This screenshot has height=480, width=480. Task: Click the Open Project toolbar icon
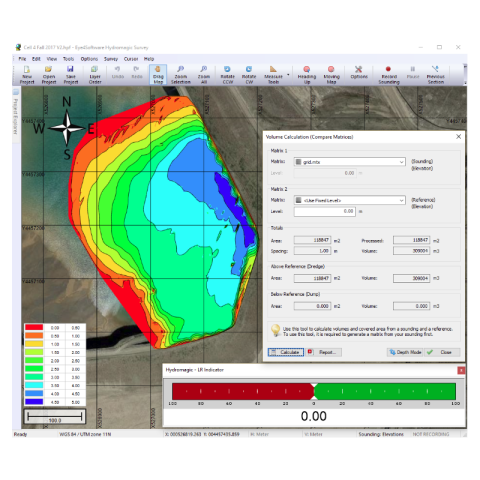click(x=49, y=75)
